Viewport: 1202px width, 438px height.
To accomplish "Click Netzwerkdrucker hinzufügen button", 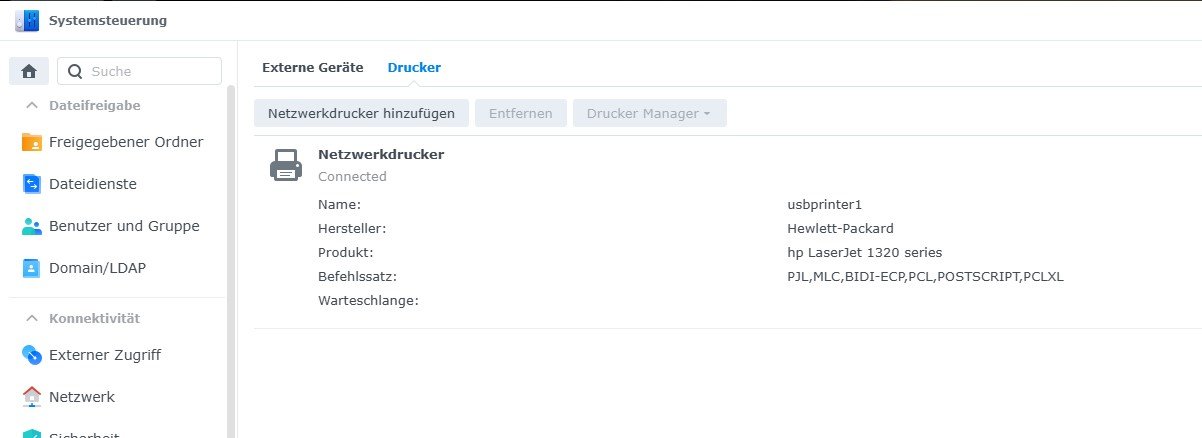I will [362, 113].
